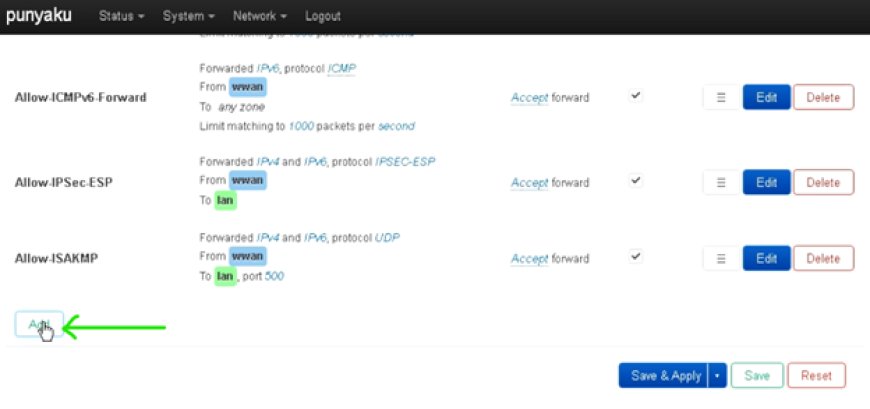This screenshot has width=870, height=409.
Task: Select Logout in the top navigation
Action: tap(323, 16)
